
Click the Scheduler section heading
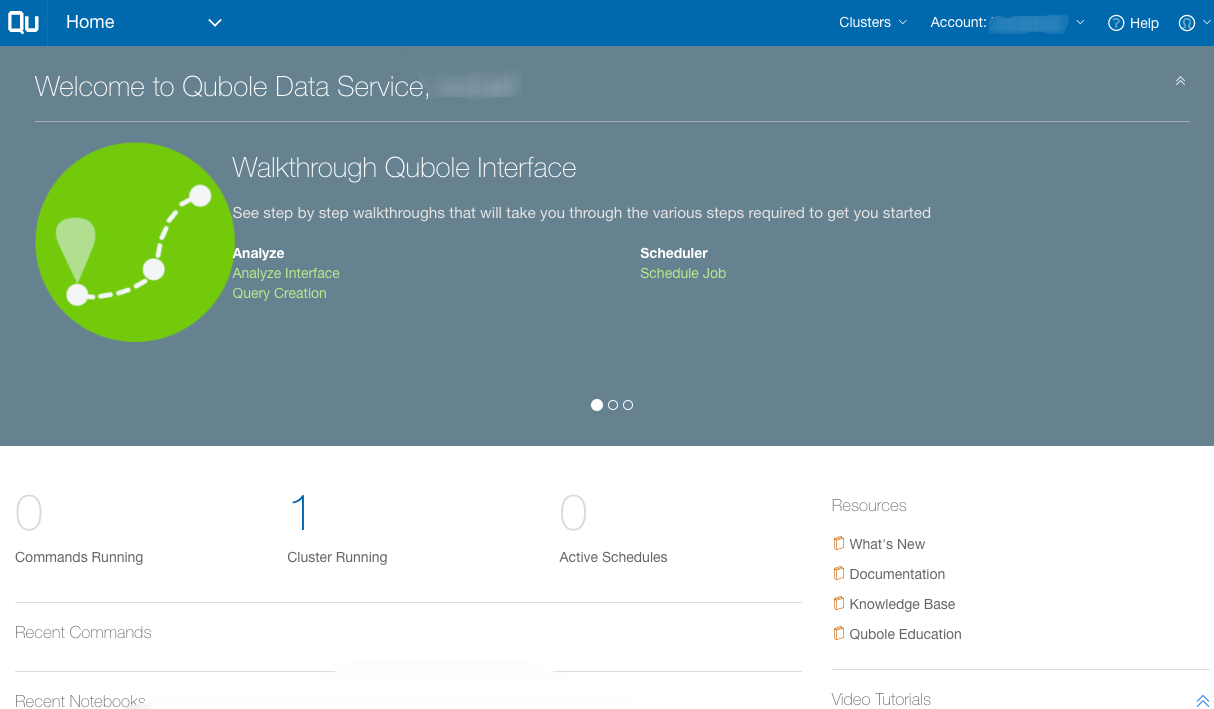coord(674,253)
